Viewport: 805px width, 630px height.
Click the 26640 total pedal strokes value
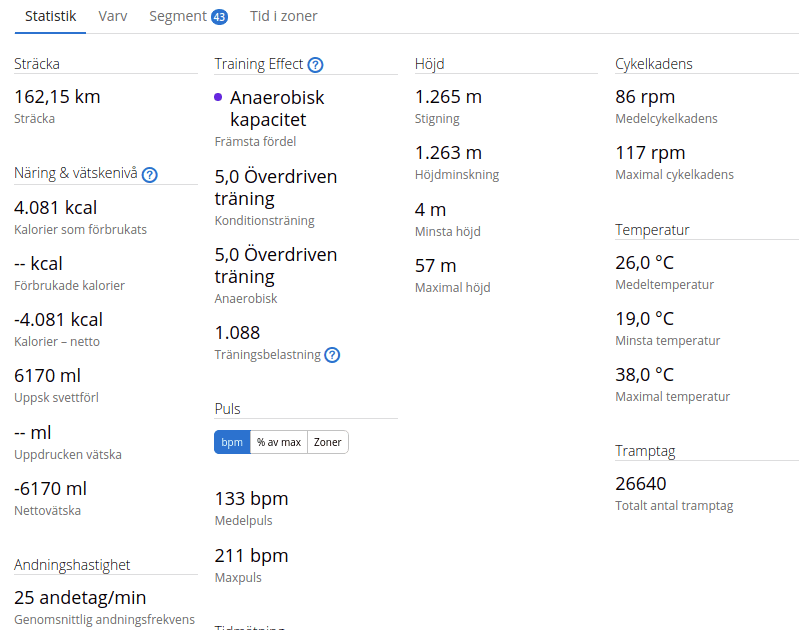(x=641, y=484)
